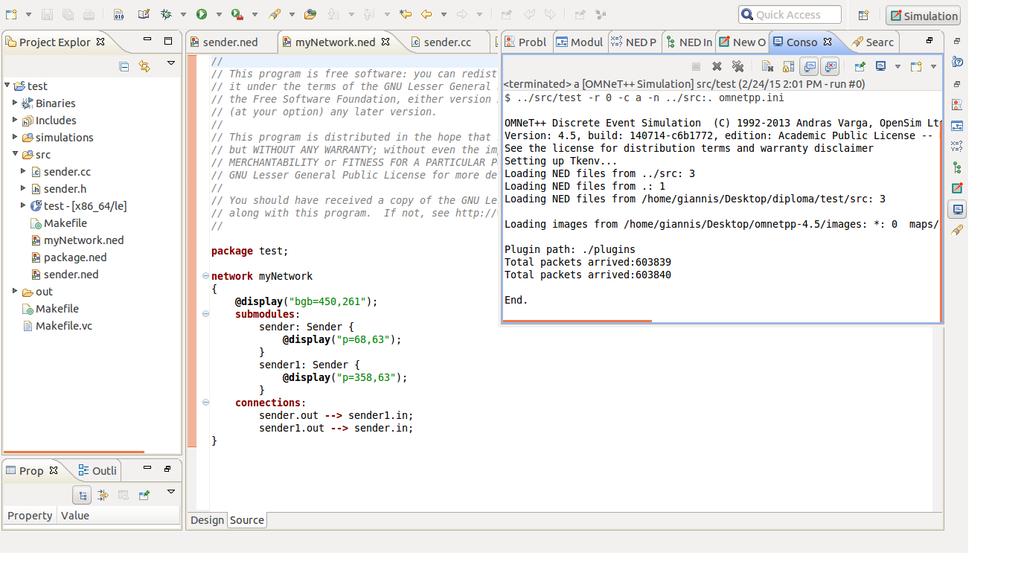This screenshot has height=570, width=1024.
Task: Toggle Show Console When Standard Out Changes
Action: click(x=809, y=66)
